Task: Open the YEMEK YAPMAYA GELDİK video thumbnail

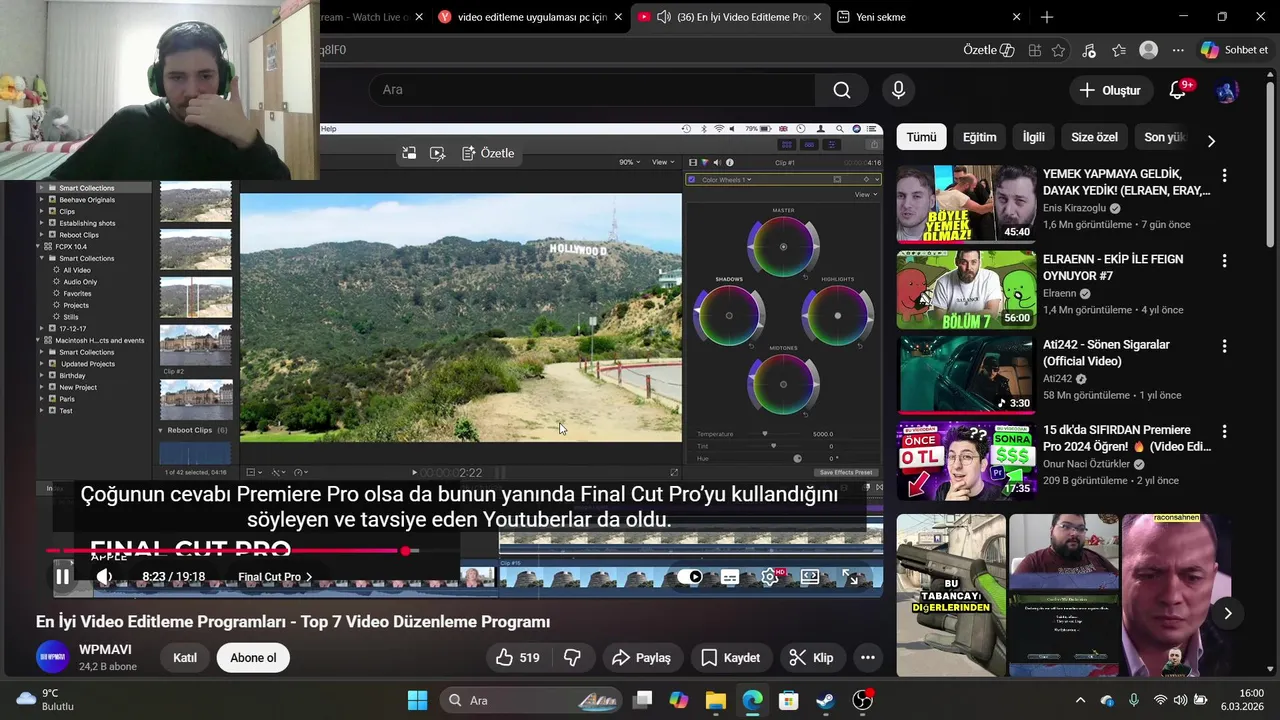Action: point(966,204)
